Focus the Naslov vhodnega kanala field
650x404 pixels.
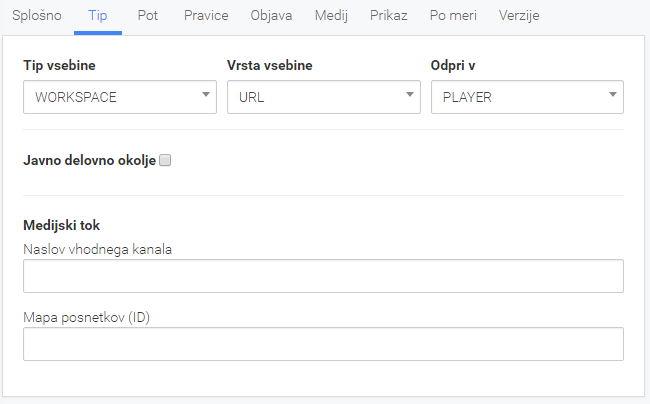tap(323, 276)
